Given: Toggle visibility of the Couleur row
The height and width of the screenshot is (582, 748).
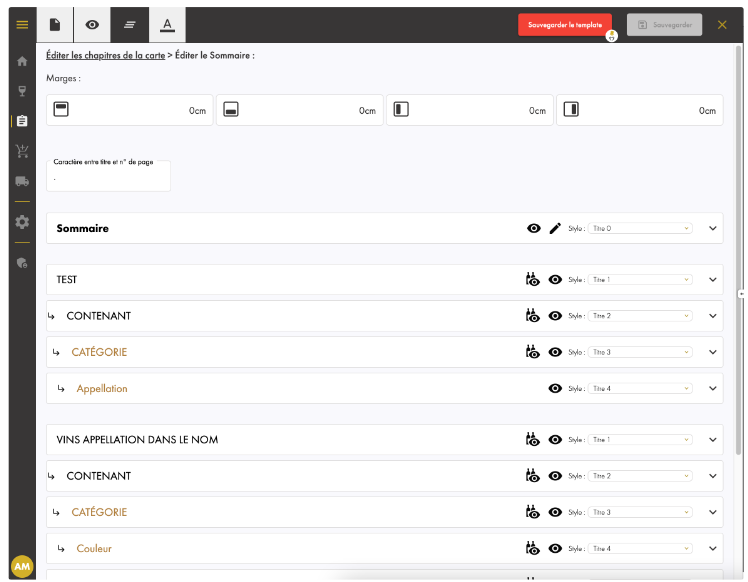Looking at the screenshot, I should 555,549.
